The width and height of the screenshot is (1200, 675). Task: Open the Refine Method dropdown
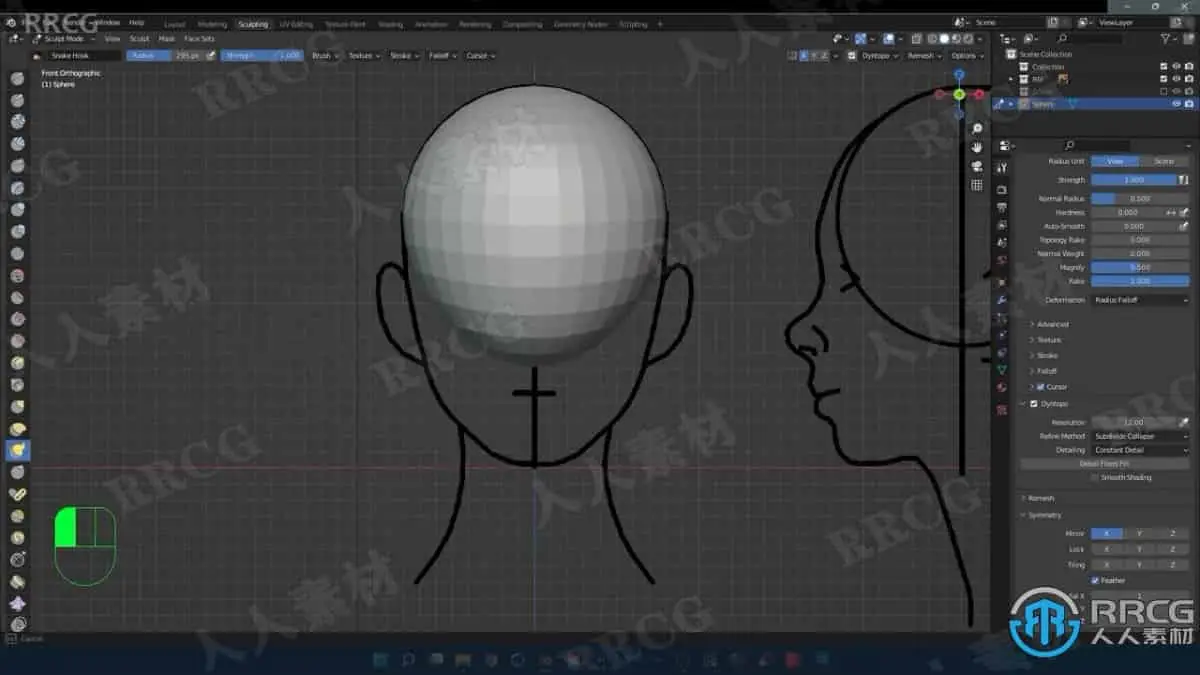[1140, 436]
